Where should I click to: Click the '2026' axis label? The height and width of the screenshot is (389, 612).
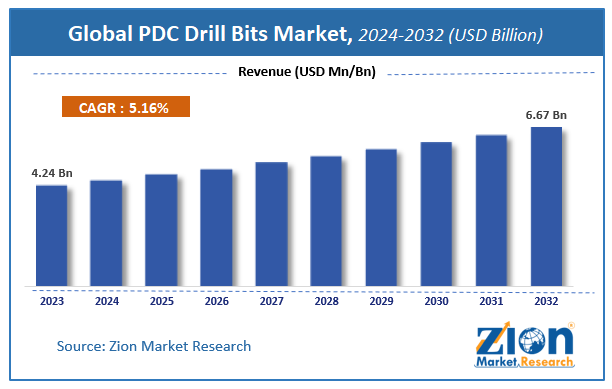(217, 301)
